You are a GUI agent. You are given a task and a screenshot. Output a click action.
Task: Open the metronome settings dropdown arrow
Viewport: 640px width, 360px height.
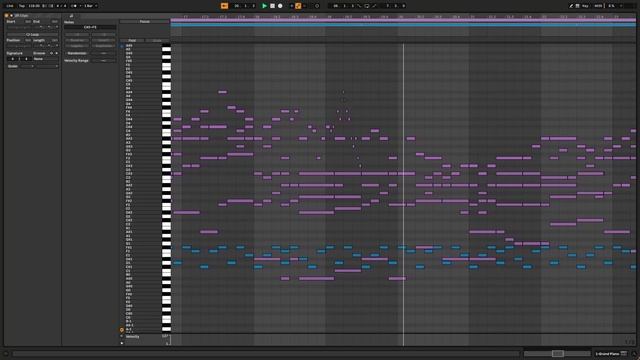pyautogui.click(x=80, y=6)
